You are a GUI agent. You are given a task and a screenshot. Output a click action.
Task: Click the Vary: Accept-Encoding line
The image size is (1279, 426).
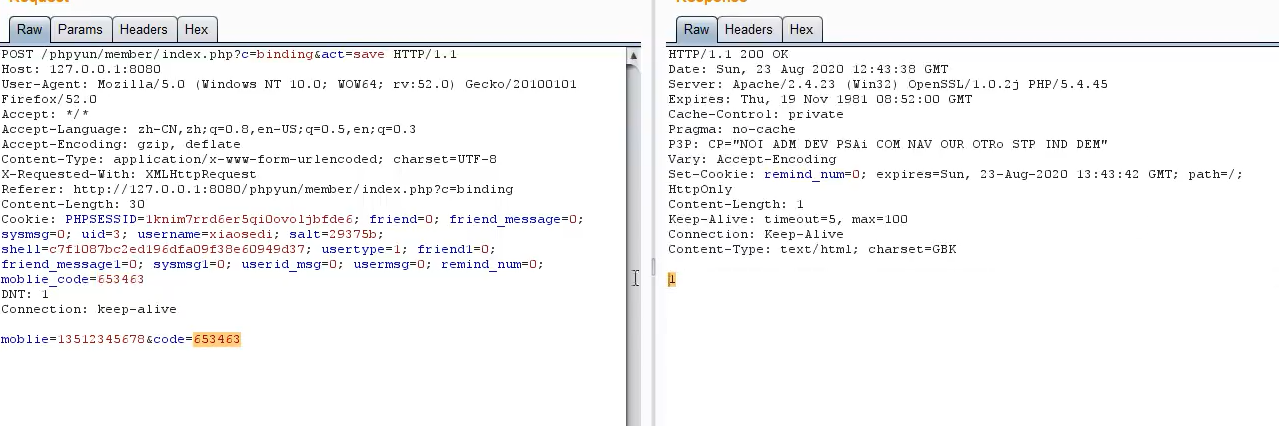tap(752, 159)
